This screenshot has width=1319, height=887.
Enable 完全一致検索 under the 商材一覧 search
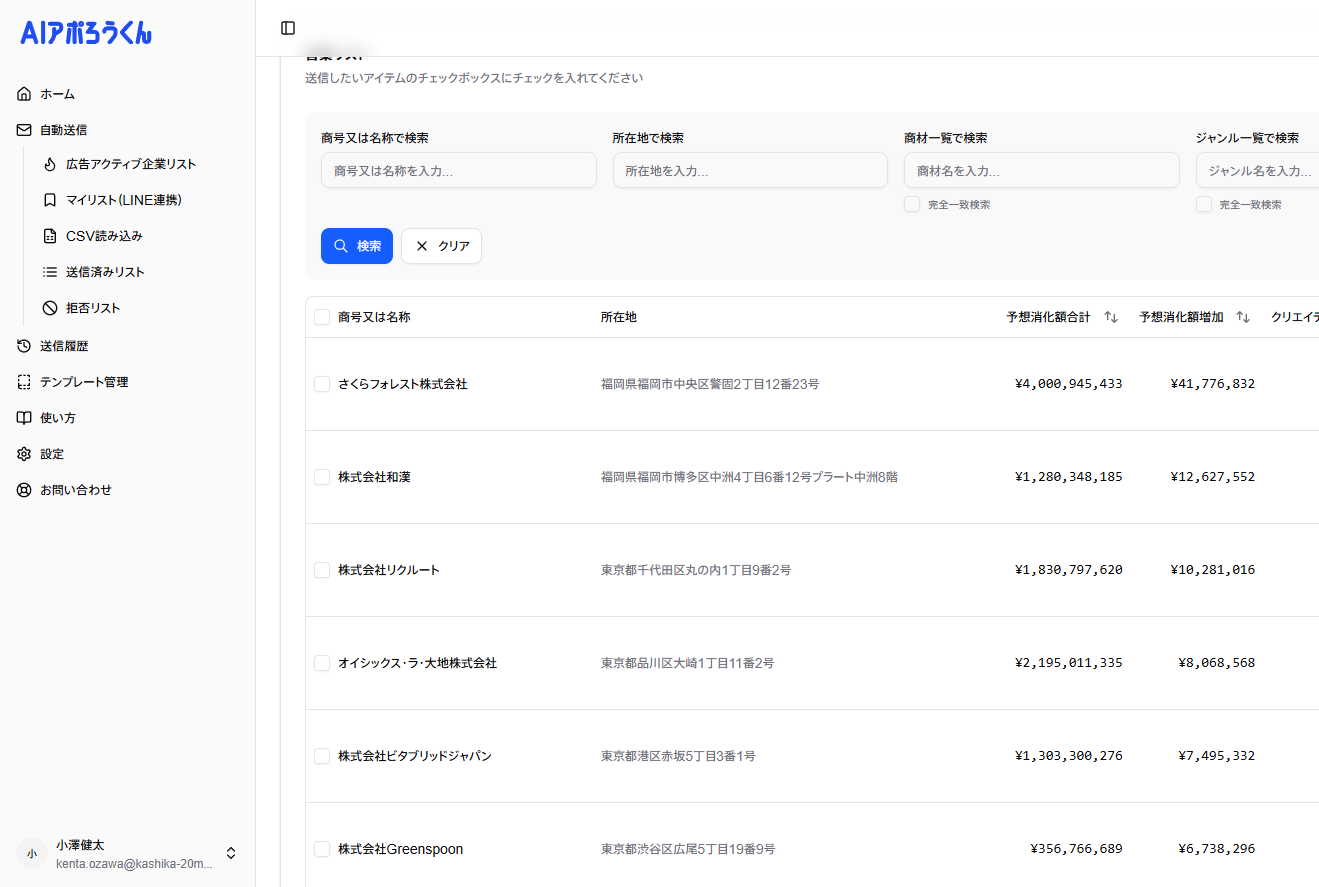pos(911,203)
